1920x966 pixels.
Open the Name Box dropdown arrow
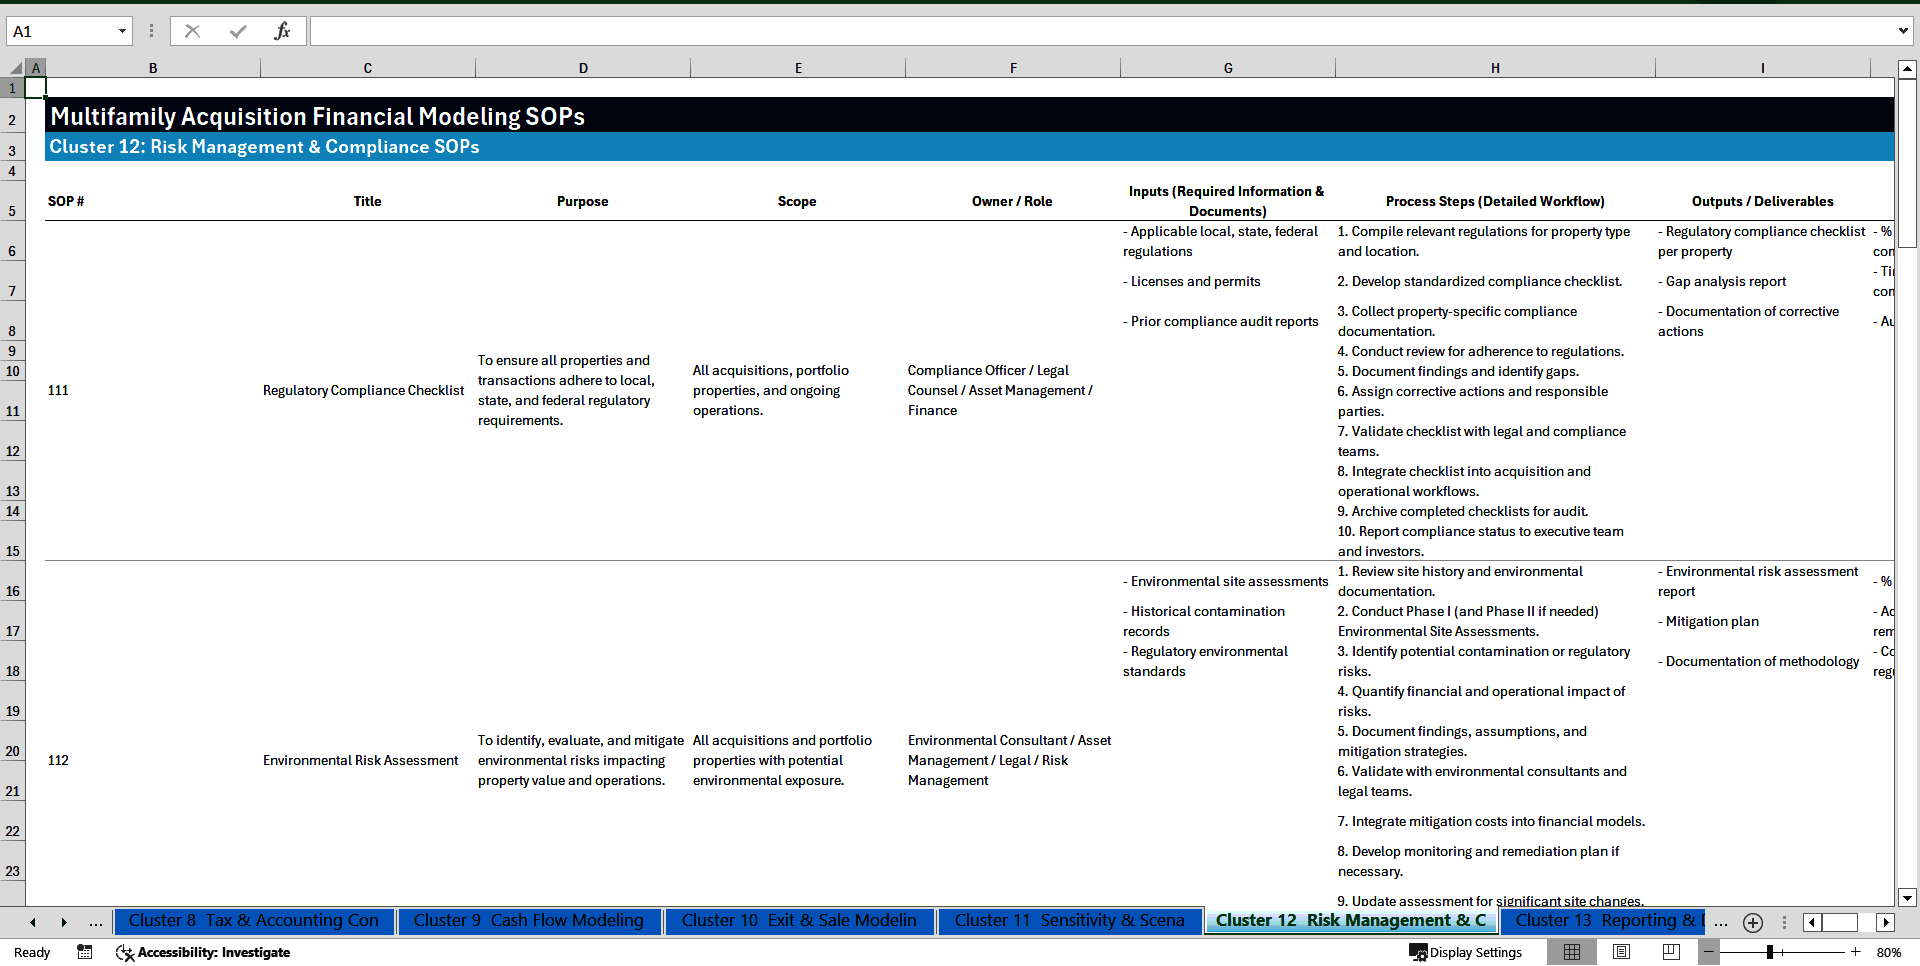tap(122, 31)
